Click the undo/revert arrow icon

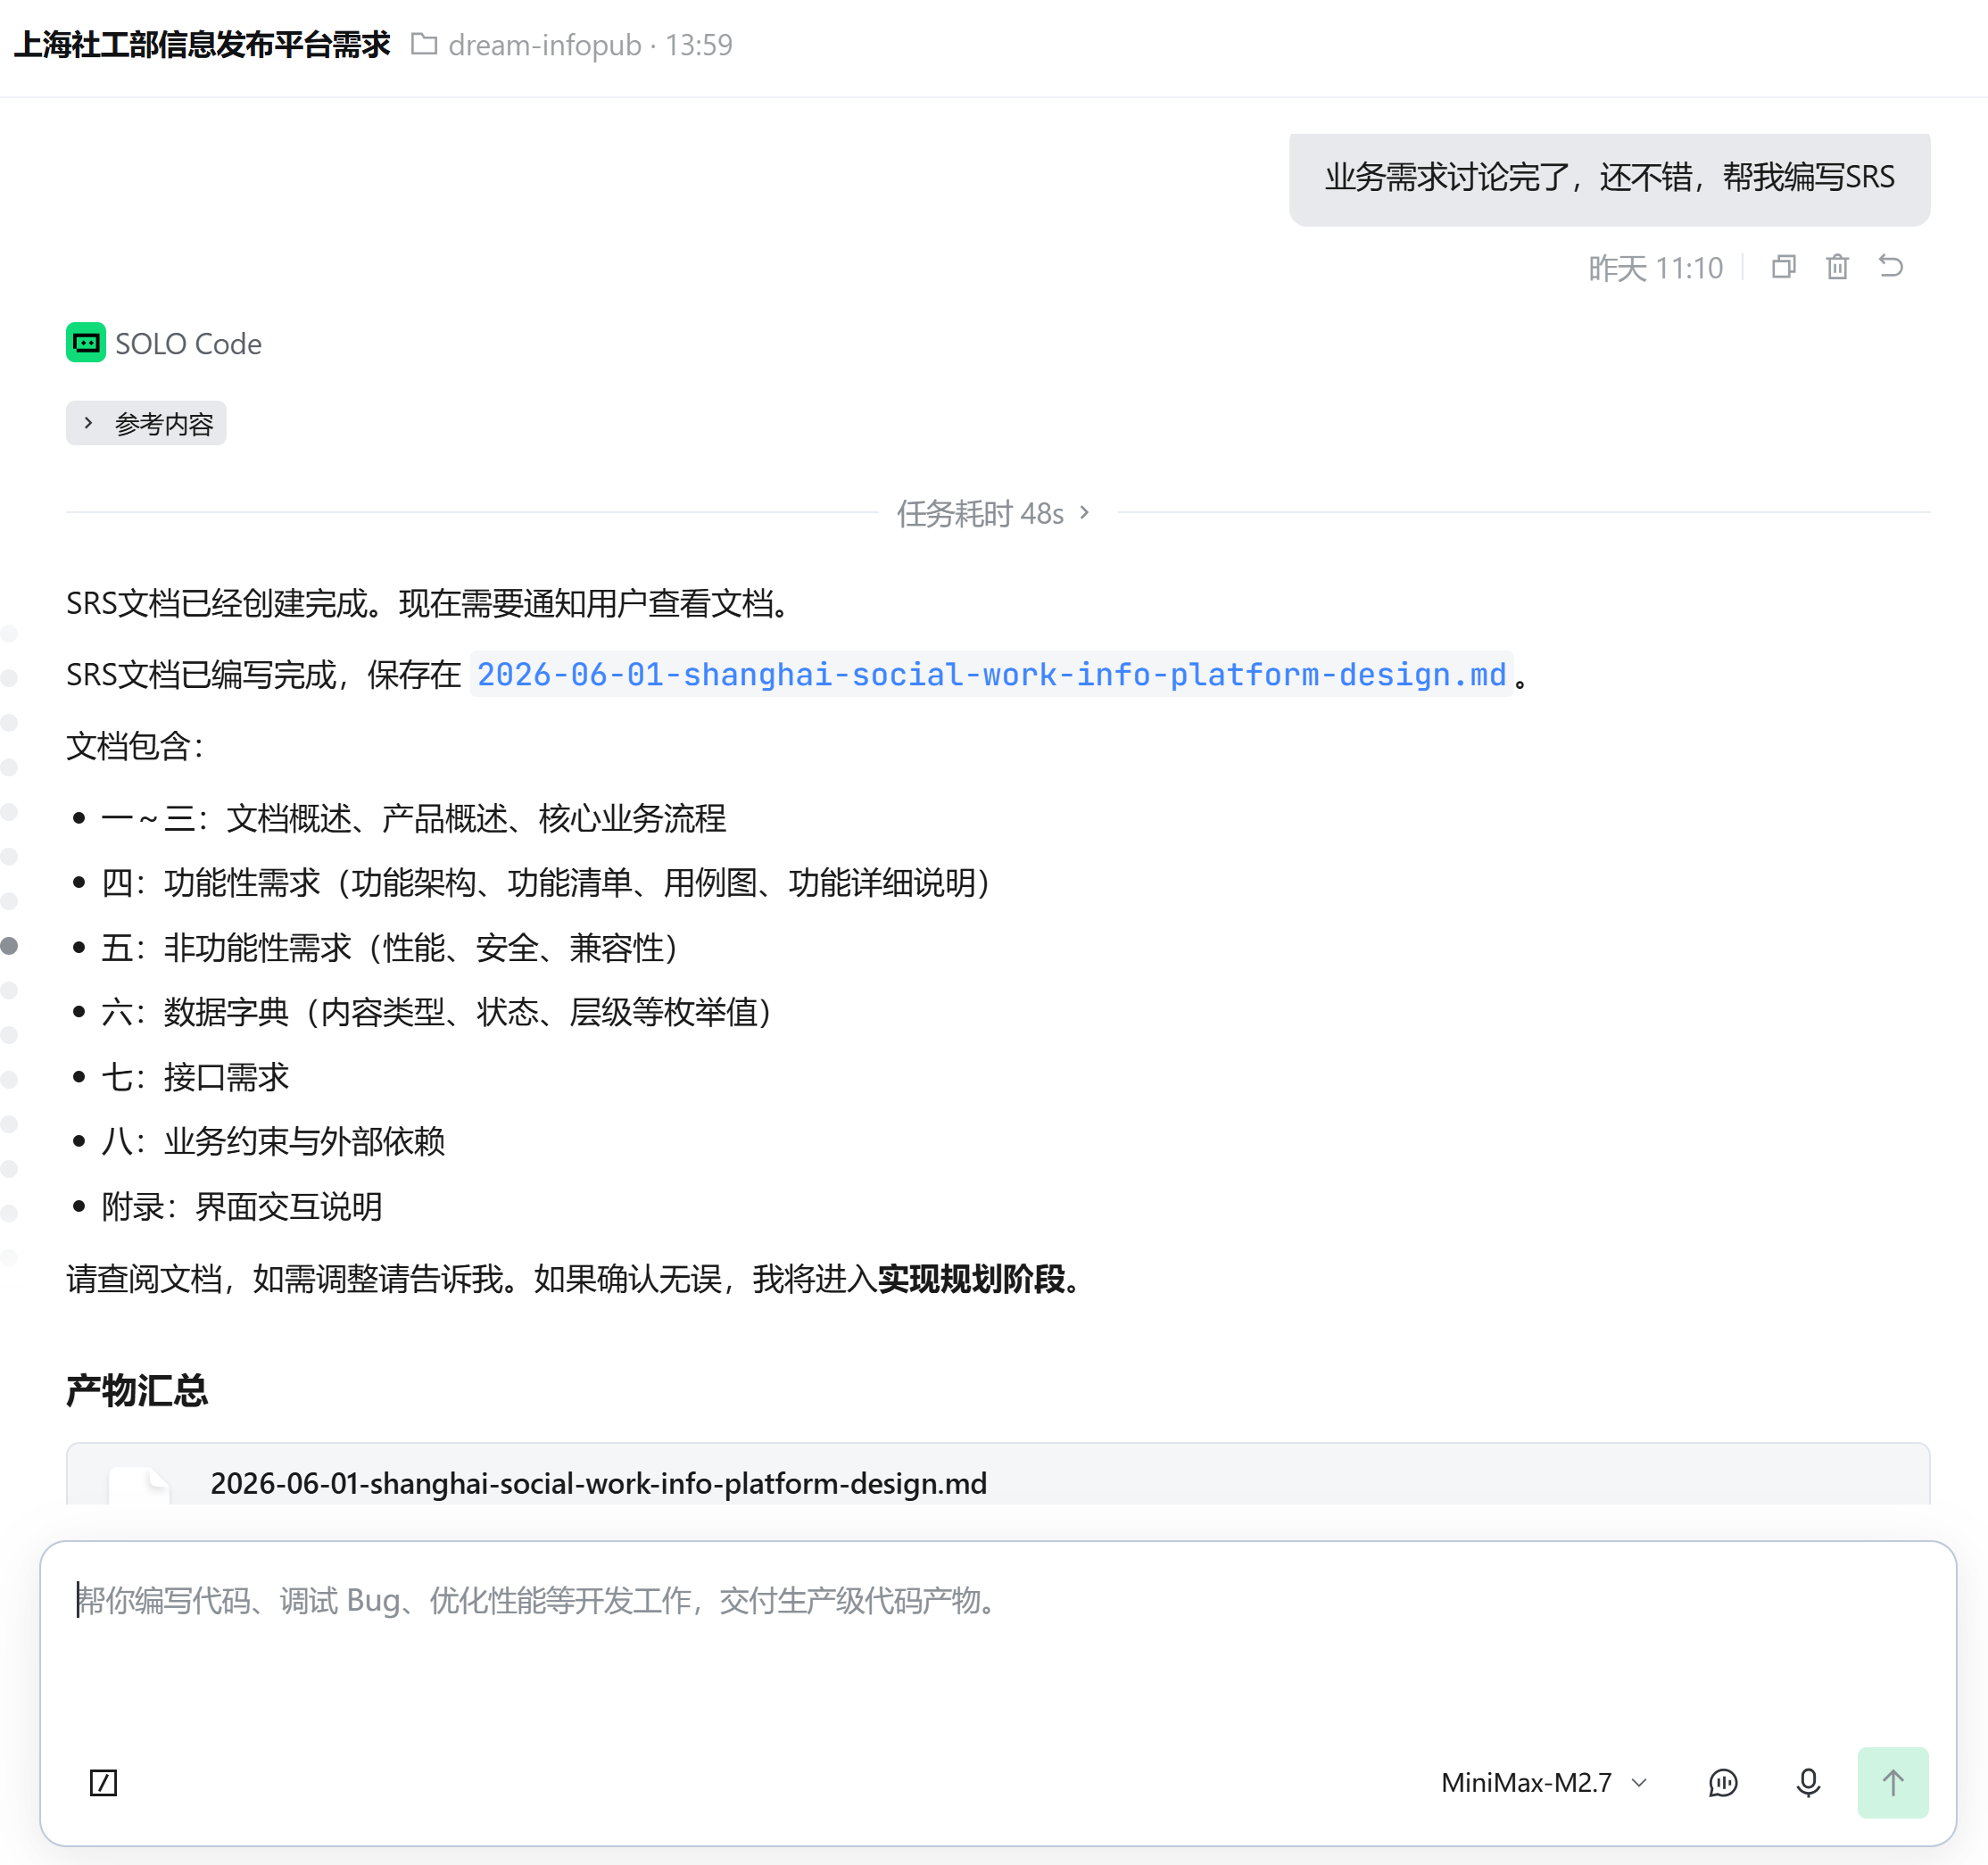pos(1890,267)
